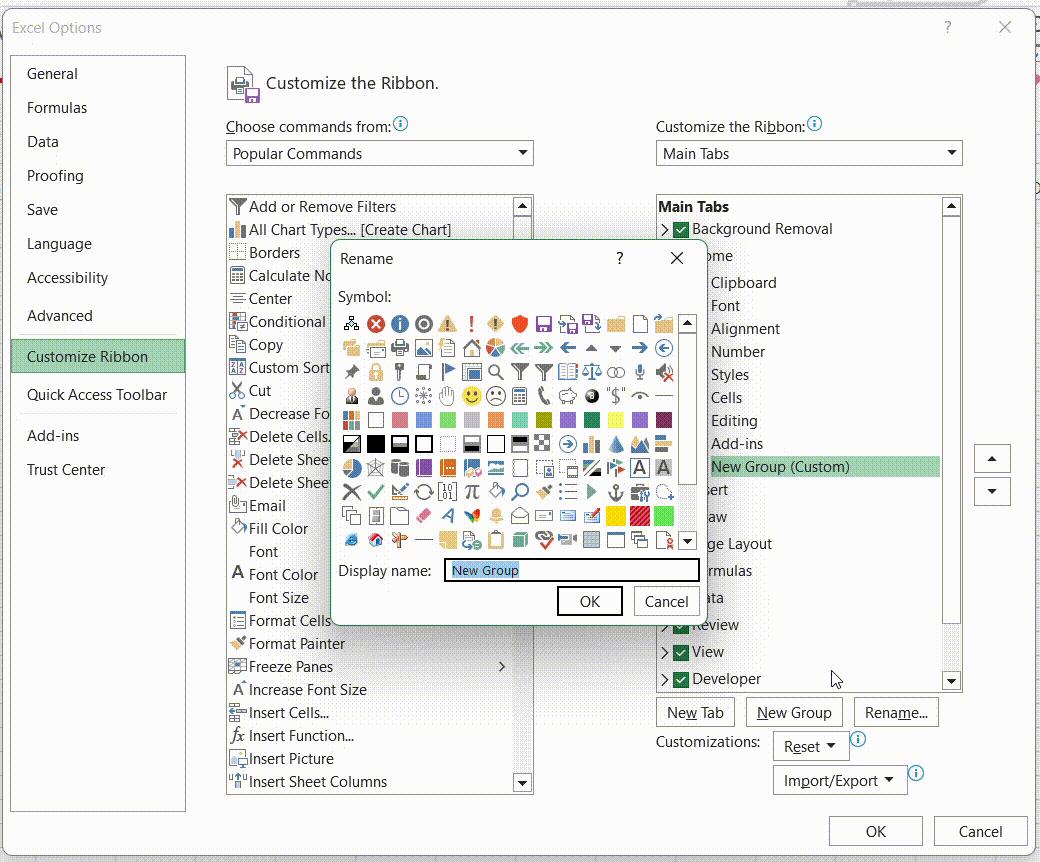
Task: Confirm the Rename dialog with OK
Action: click(590, 601)
